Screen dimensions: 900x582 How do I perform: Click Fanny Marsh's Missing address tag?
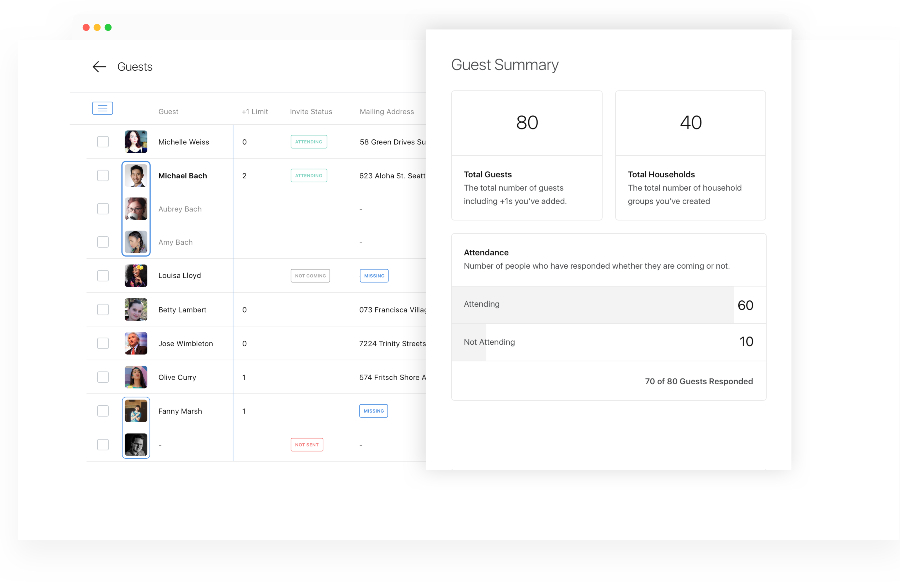(x=374, y=411)
